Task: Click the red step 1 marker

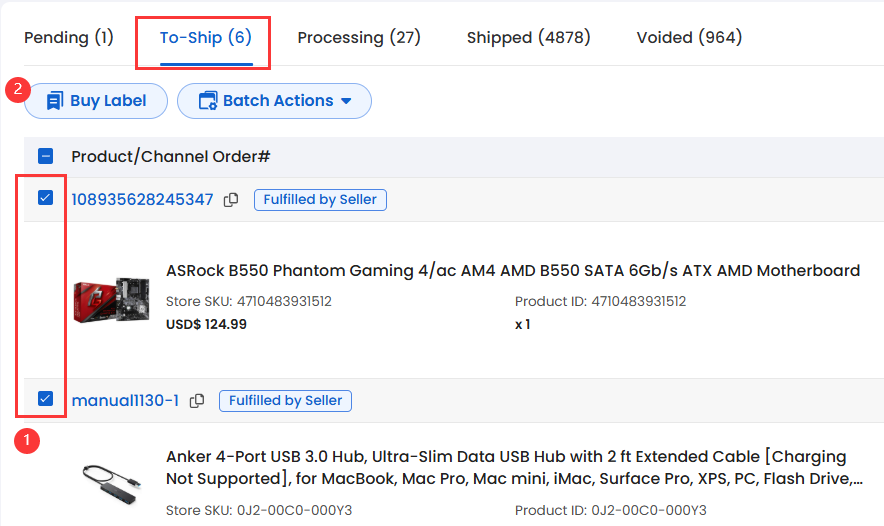Action: [x=26, y=441]
